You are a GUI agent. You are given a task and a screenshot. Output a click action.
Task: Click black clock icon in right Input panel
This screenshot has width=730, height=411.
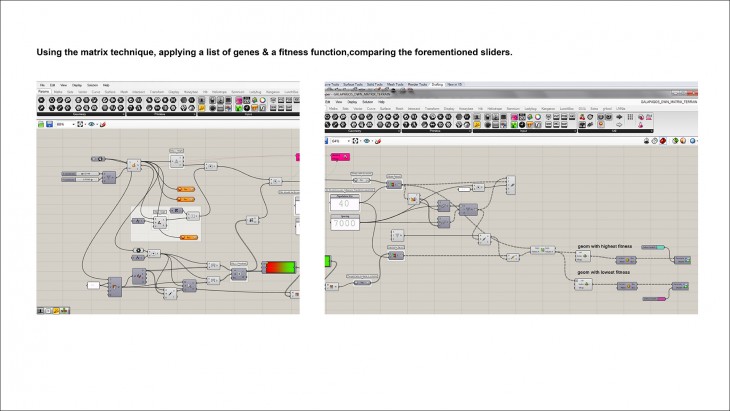coord(522,124)
